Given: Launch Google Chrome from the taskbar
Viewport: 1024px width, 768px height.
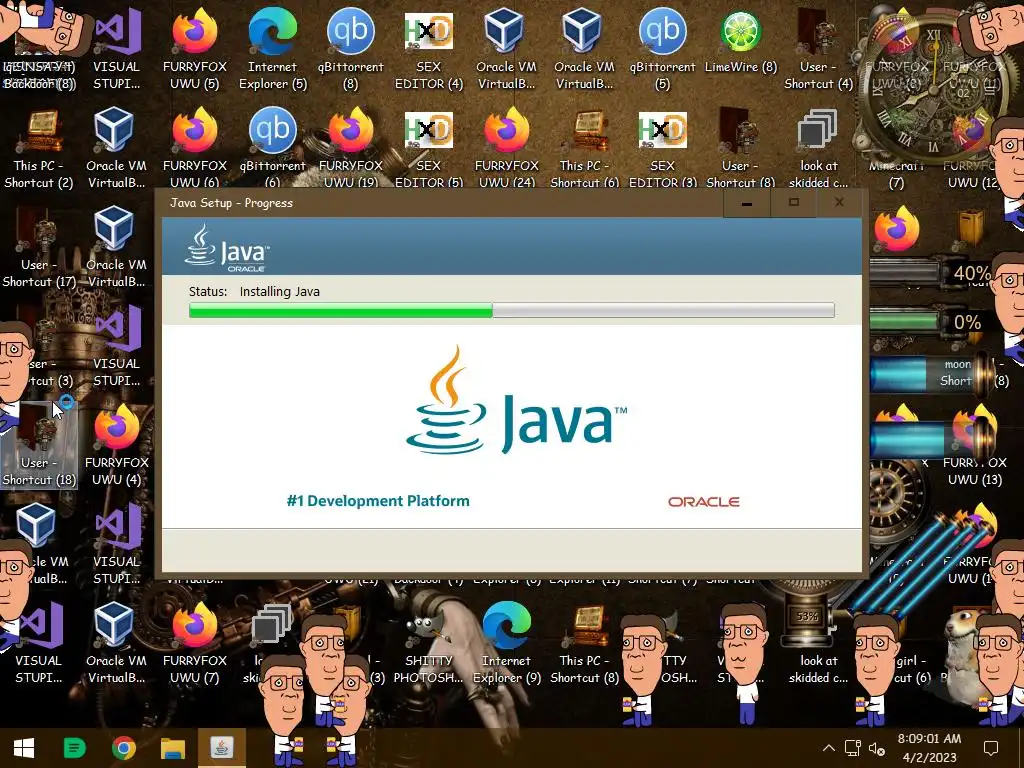Looking at the screenshot, I should [123, 748].
